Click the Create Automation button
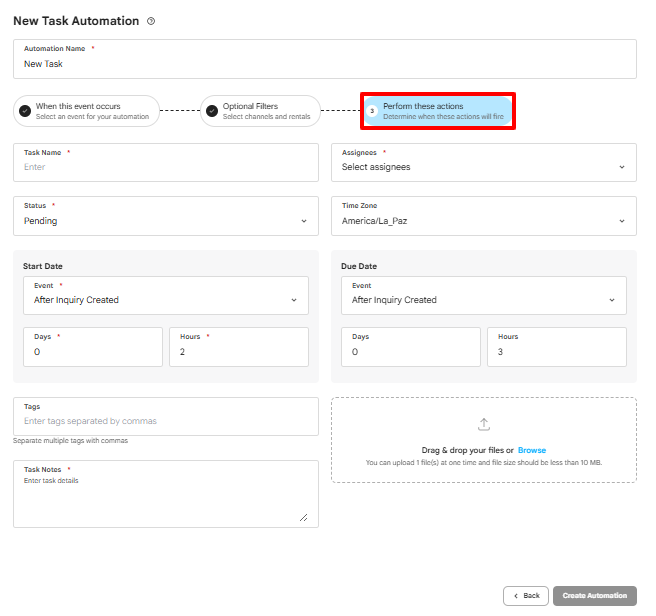Viewport: 656px width, 616px height. (x=594, y=595)
